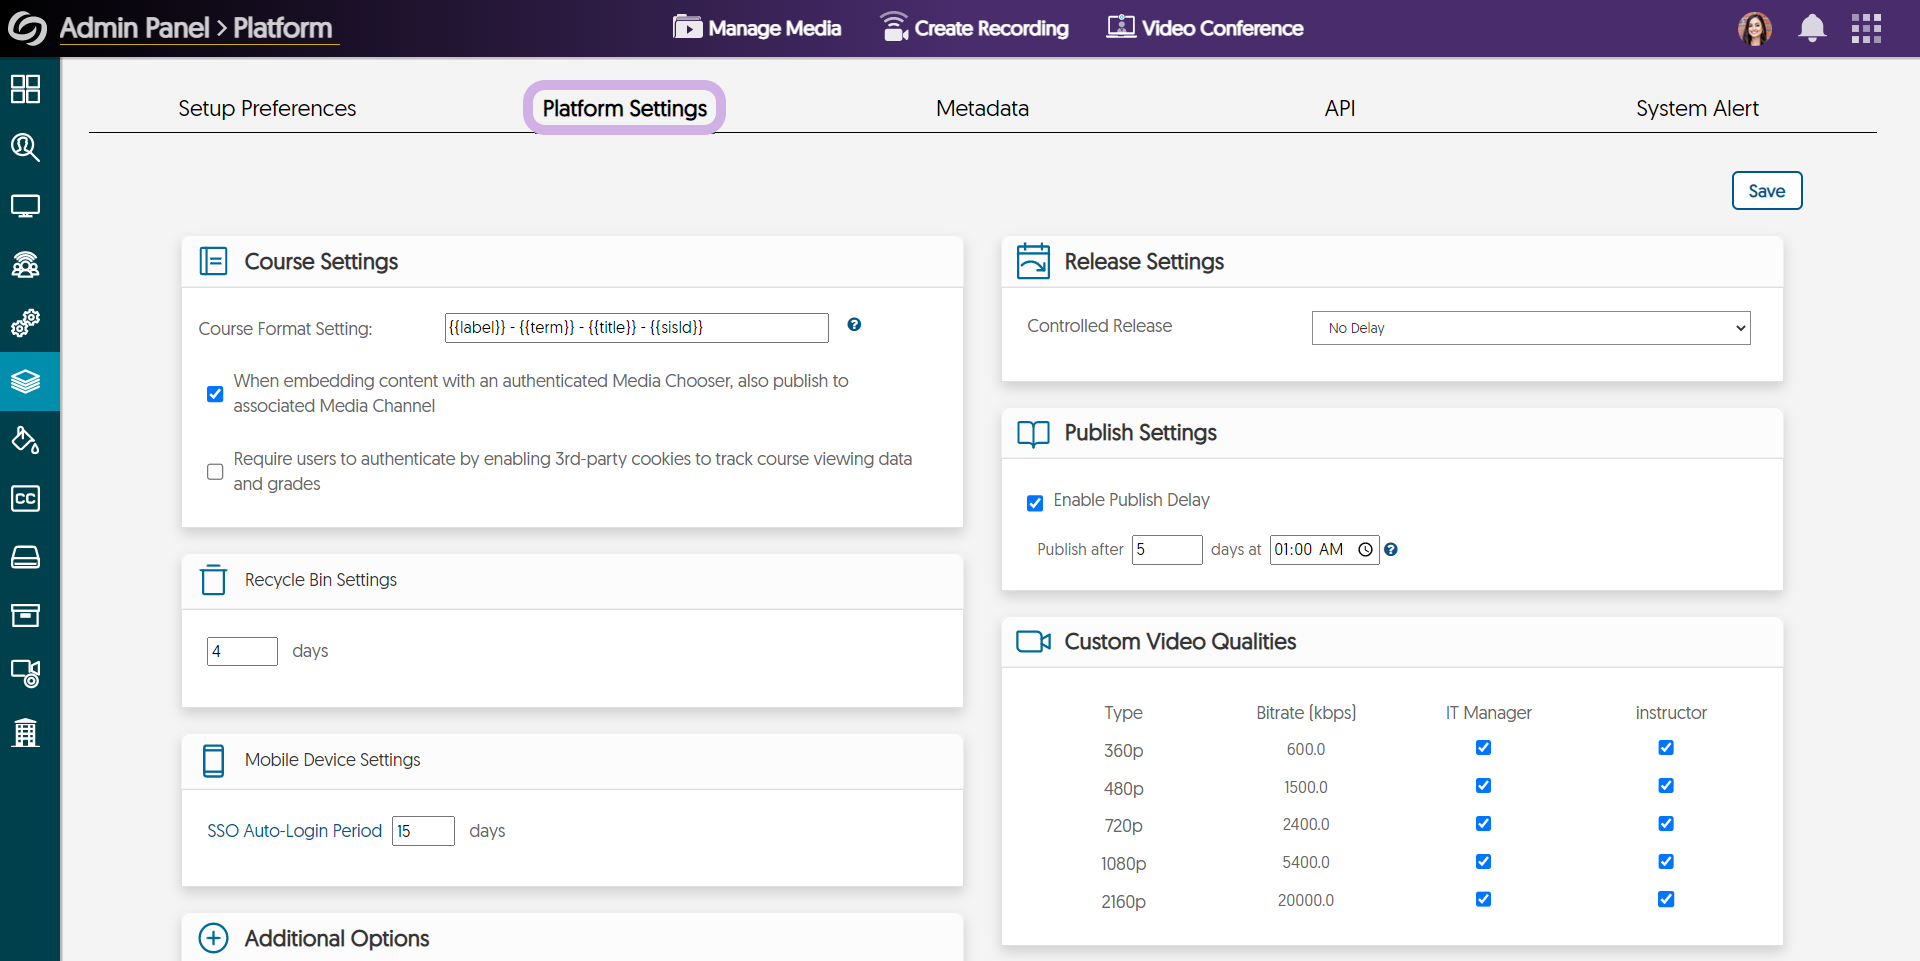Open the Controlled Release dropdown
The image size is (1920, 961).
click(1530, 328)
